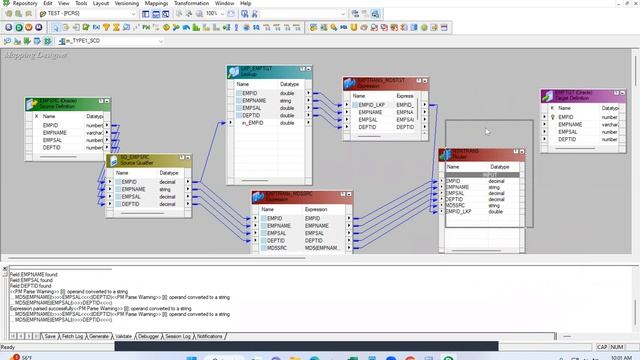
Task: Click the find-in-workspace binoculars icon
Action: [x=254, y=13]
